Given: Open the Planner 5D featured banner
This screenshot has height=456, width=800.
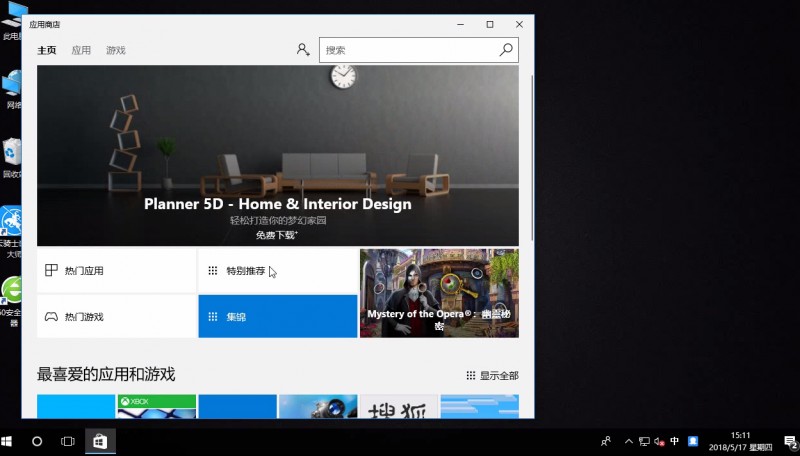Looking at the screenshot, I should coord(278,156).
